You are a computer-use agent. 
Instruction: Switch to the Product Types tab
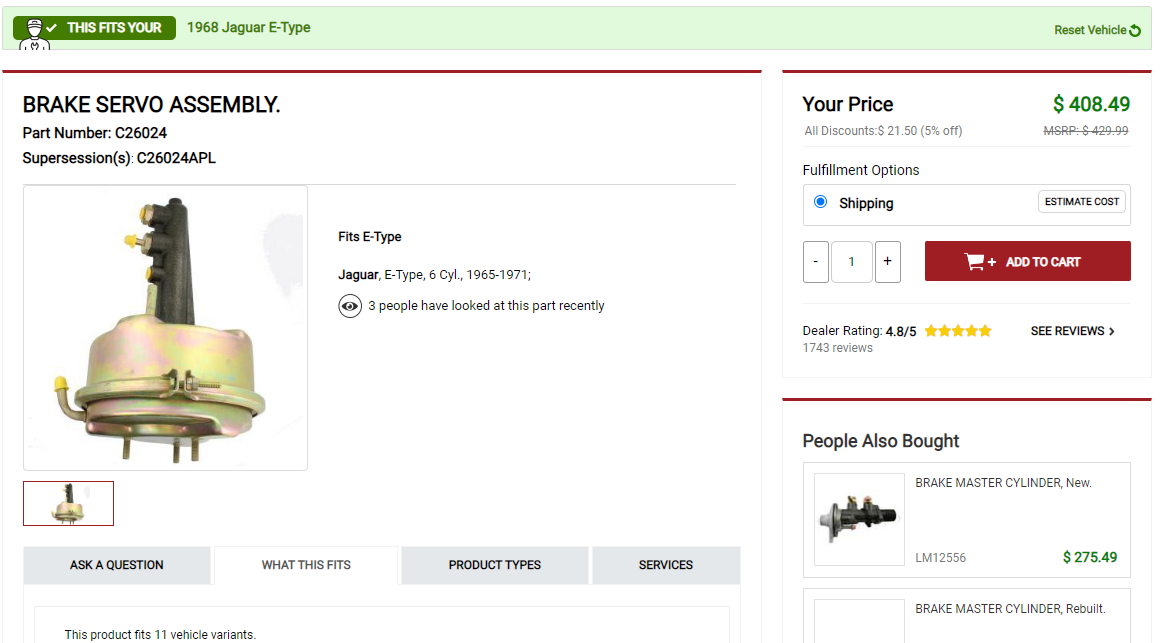tap(495, 565)
